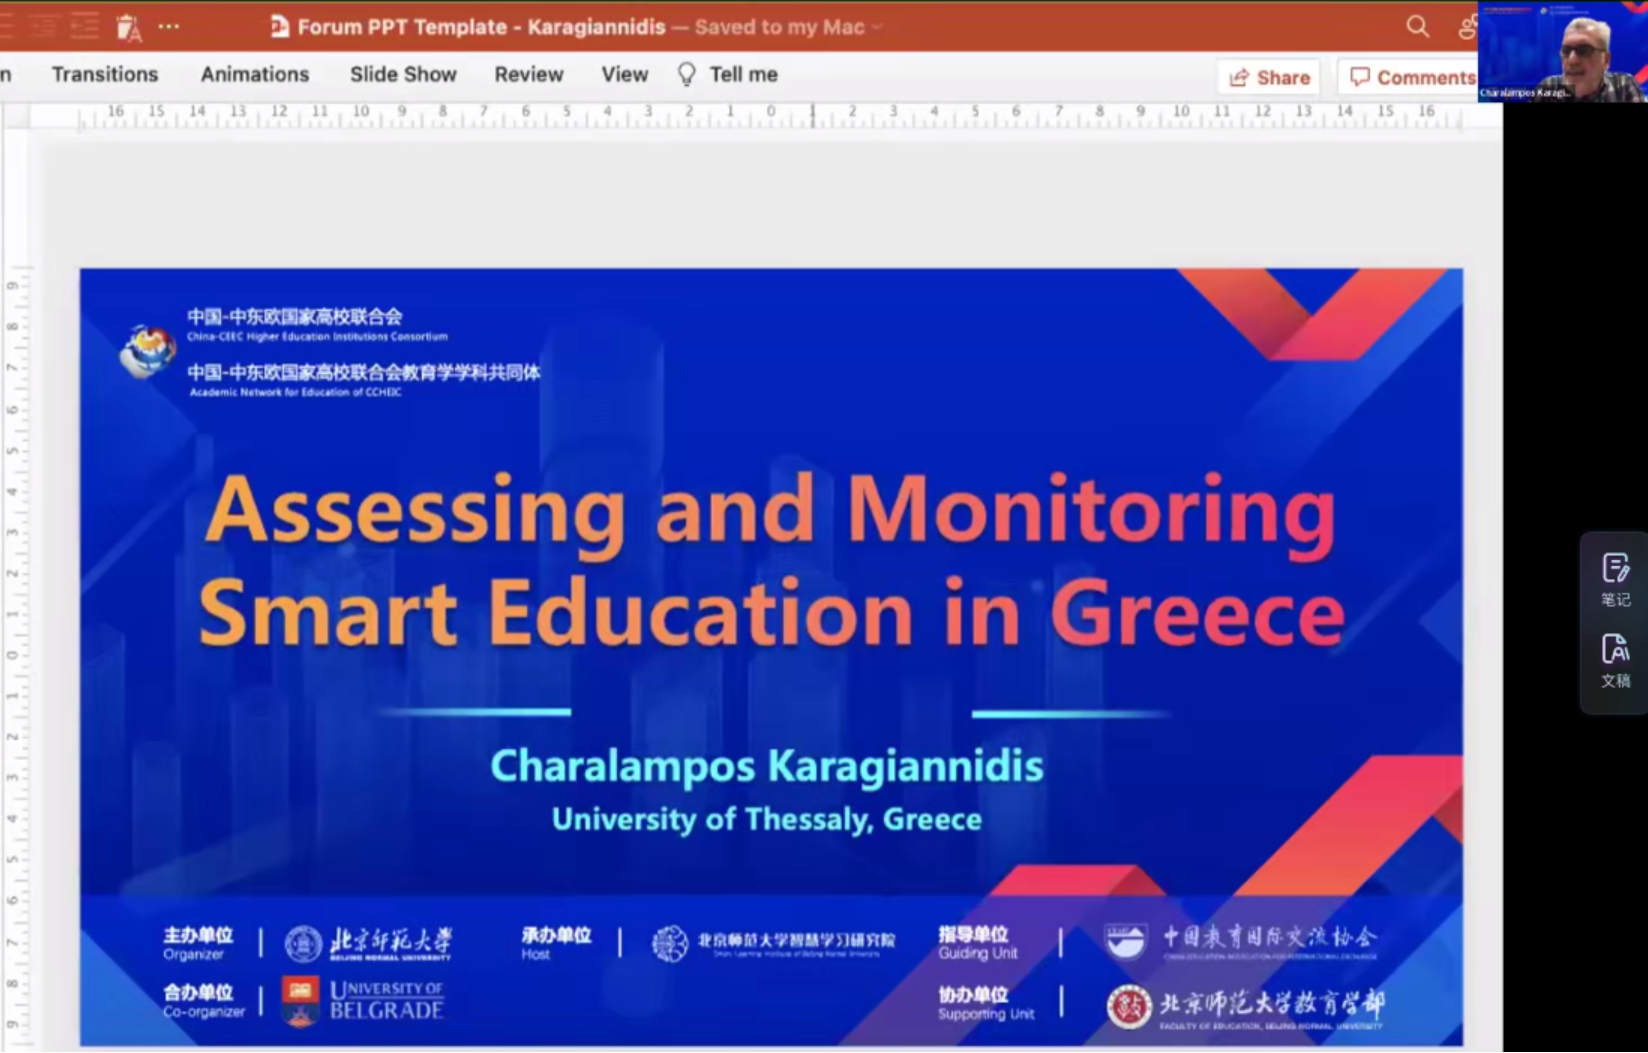Click the three-dots more options icon
The image size is (1648, 1053).
pos(169,27)
